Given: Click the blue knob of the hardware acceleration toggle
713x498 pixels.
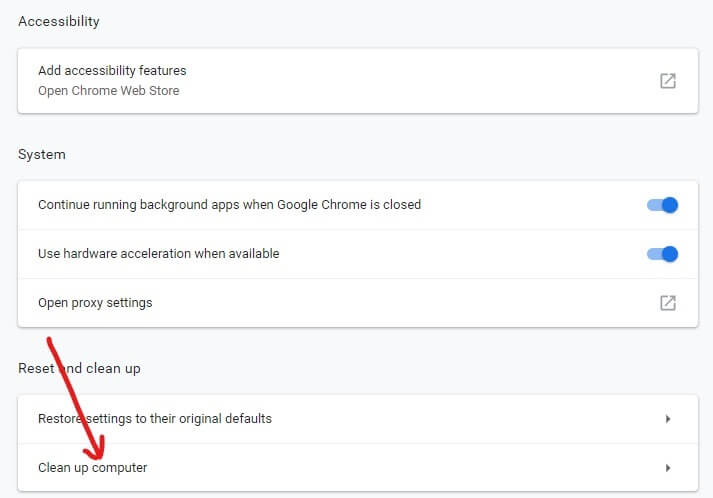Looking at the screenshot, I should tap(670, 254).
